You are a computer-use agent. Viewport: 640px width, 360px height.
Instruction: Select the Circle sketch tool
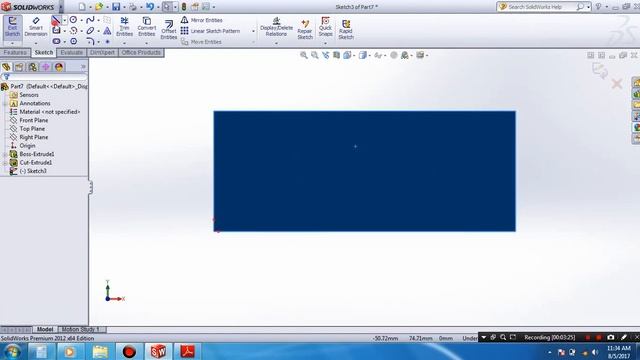click(73, 20)
